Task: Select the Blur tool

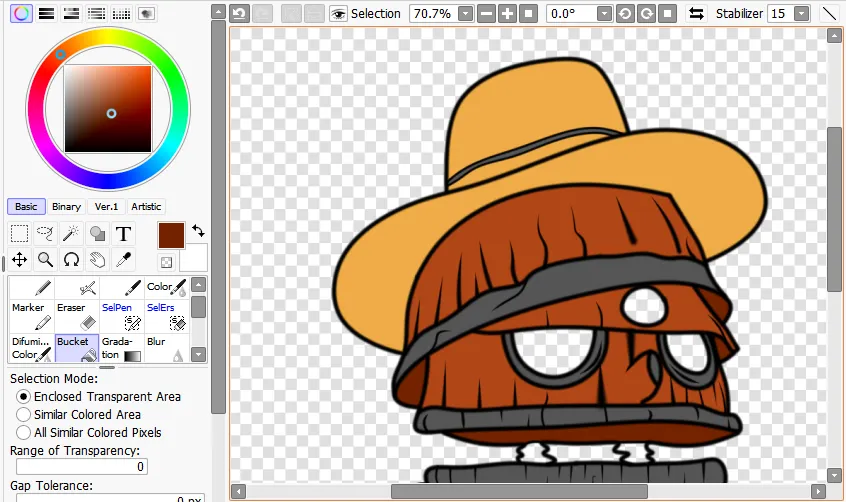Action: tap(167, 348)
